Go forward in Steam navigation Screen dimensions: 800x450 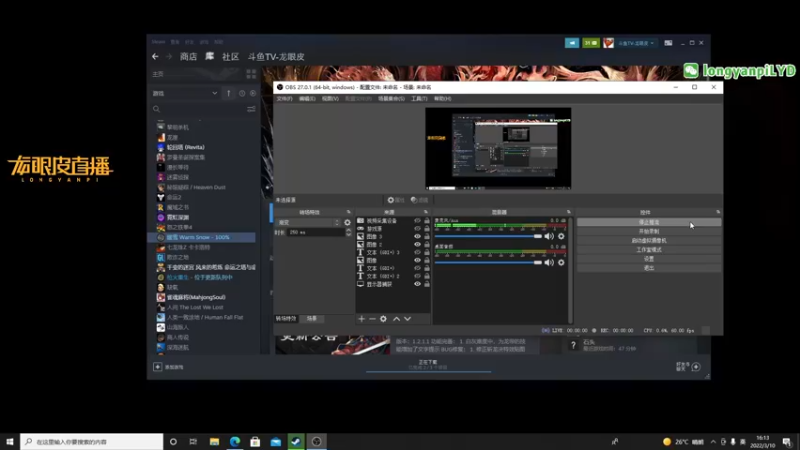tap(169, 57)
